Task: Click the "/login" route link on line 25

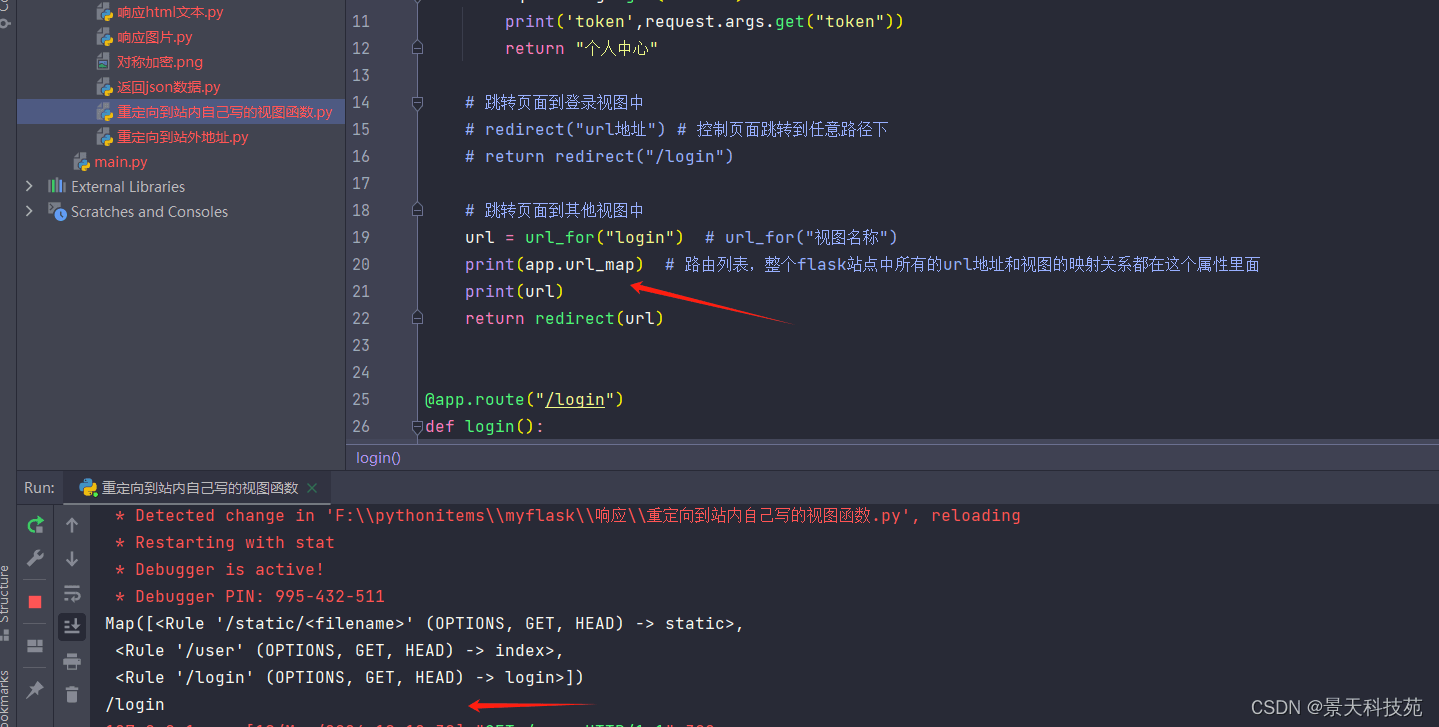Action: click(574, 399)
